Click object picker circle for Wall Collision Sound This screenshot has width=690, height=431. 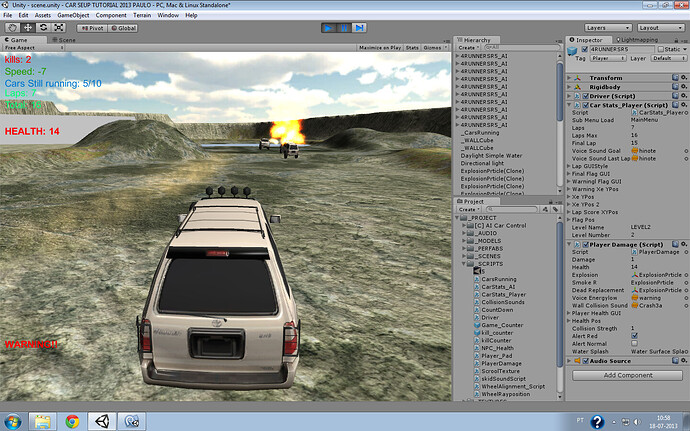pos(686,306)
